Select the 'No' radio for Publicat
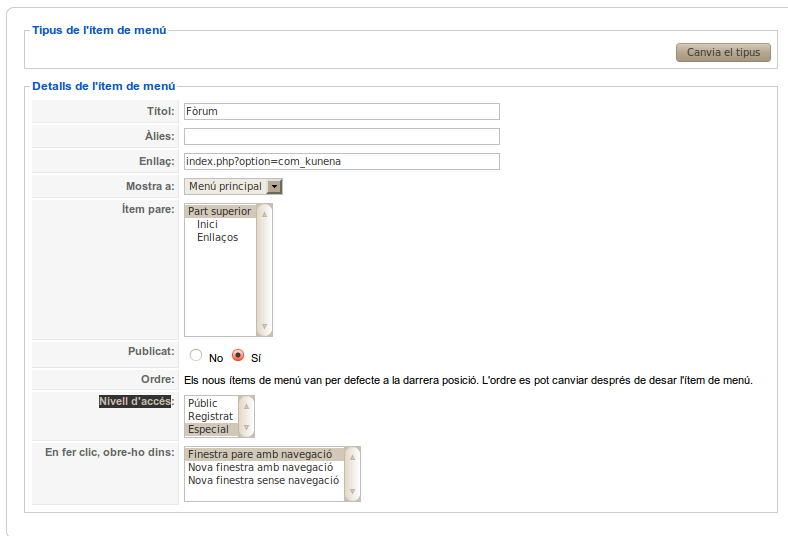Screen dimensions: 788x536 [196, 355]
